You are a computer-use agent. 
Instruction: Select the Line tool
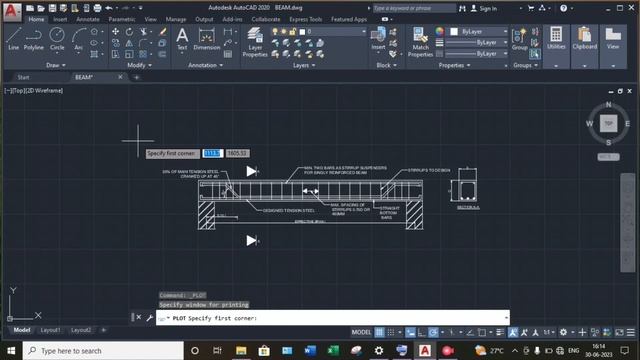pyautogui.click(x=13, y=39)
